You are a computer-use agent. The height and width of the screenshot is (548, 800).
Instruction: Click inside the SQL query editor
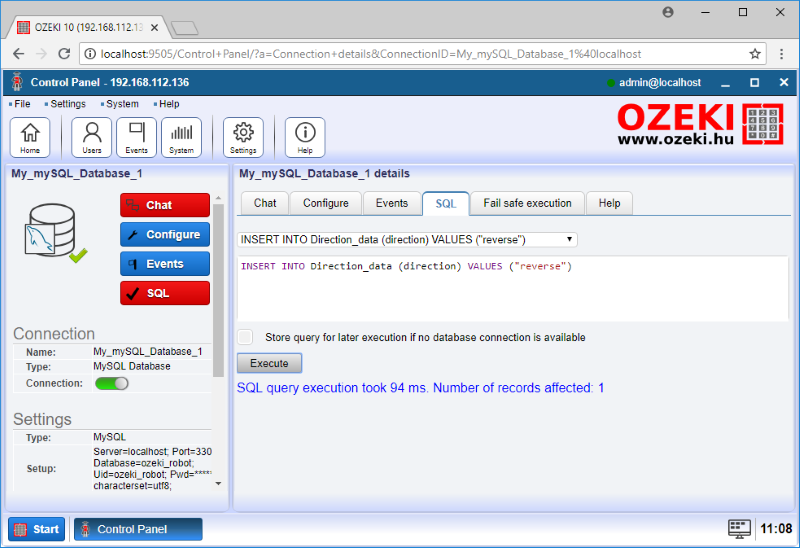pos(513,289)
